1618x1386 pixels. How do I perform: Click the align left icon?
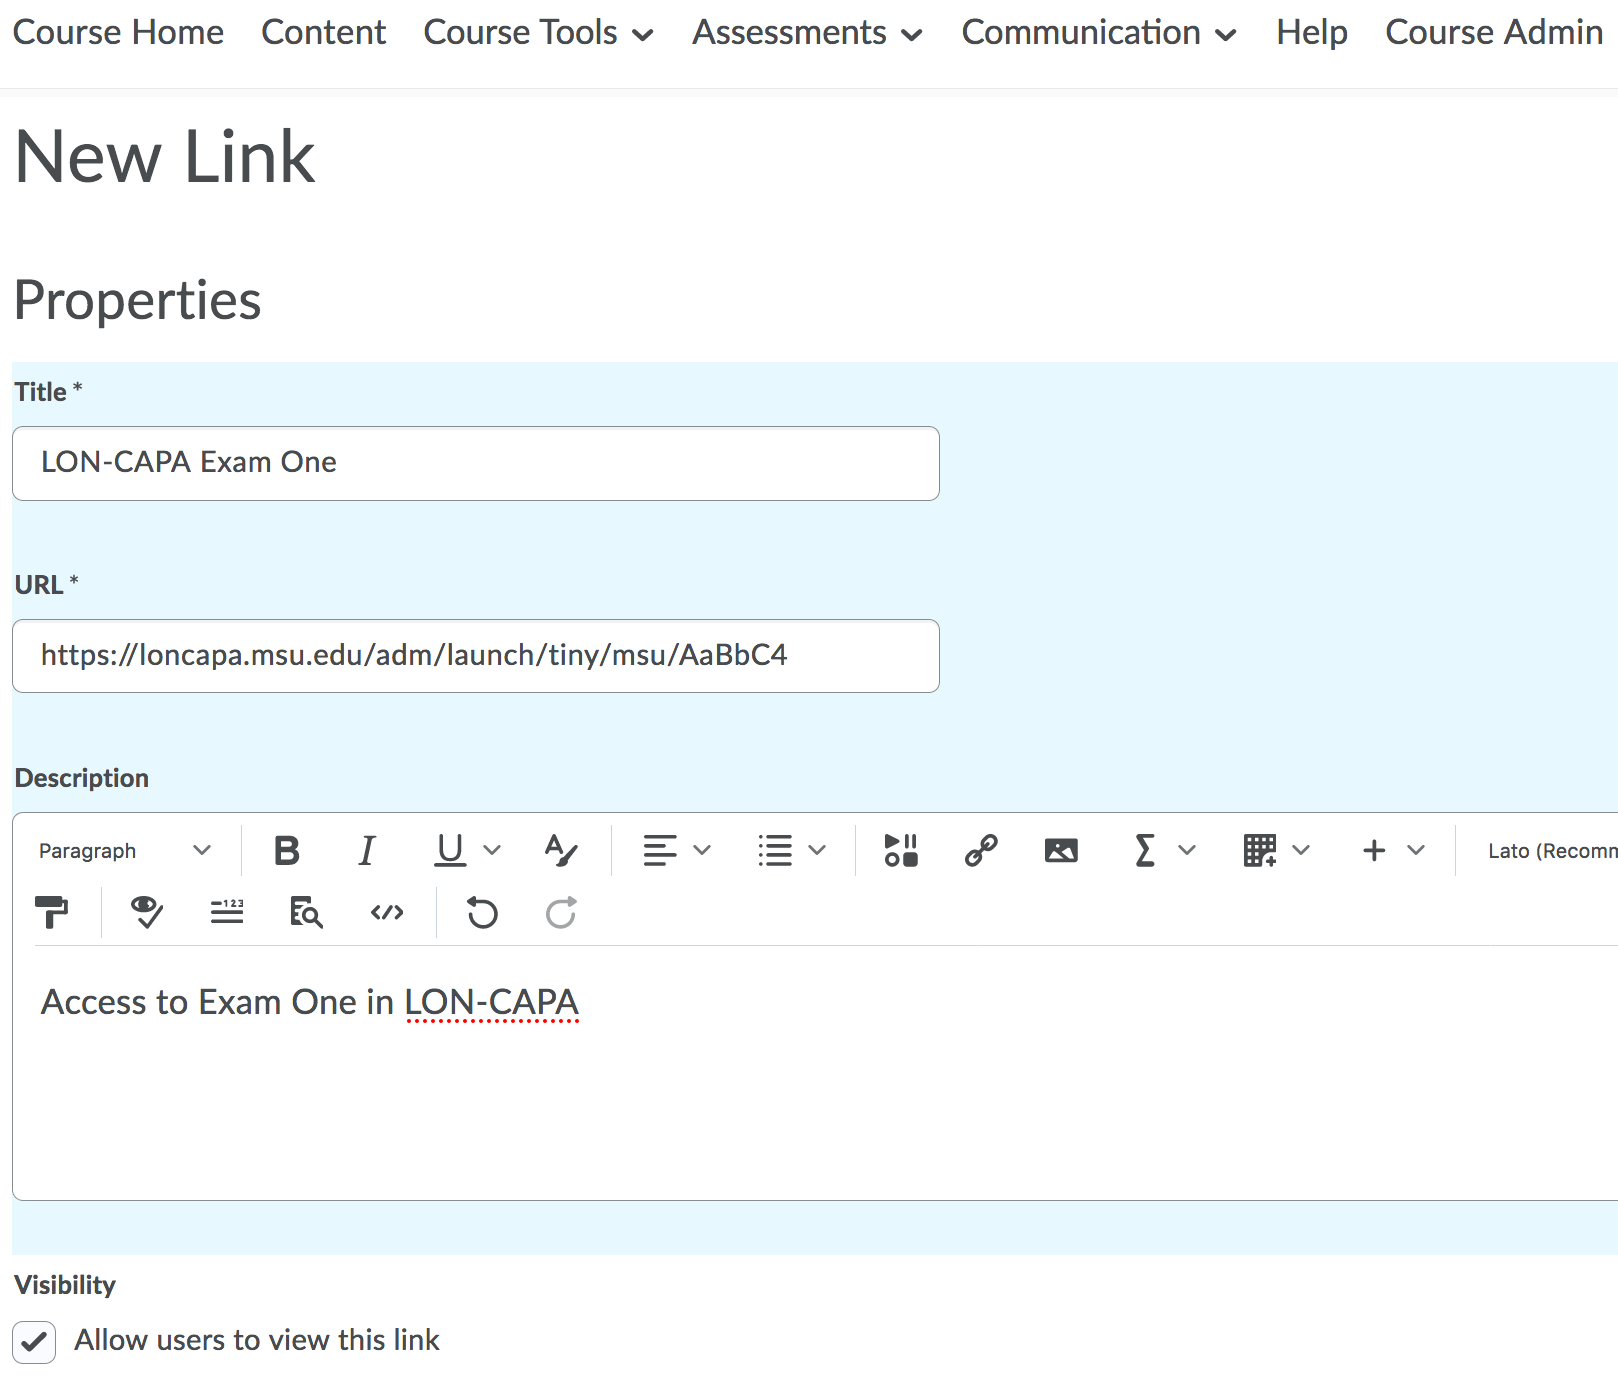(x=660, y=851)
